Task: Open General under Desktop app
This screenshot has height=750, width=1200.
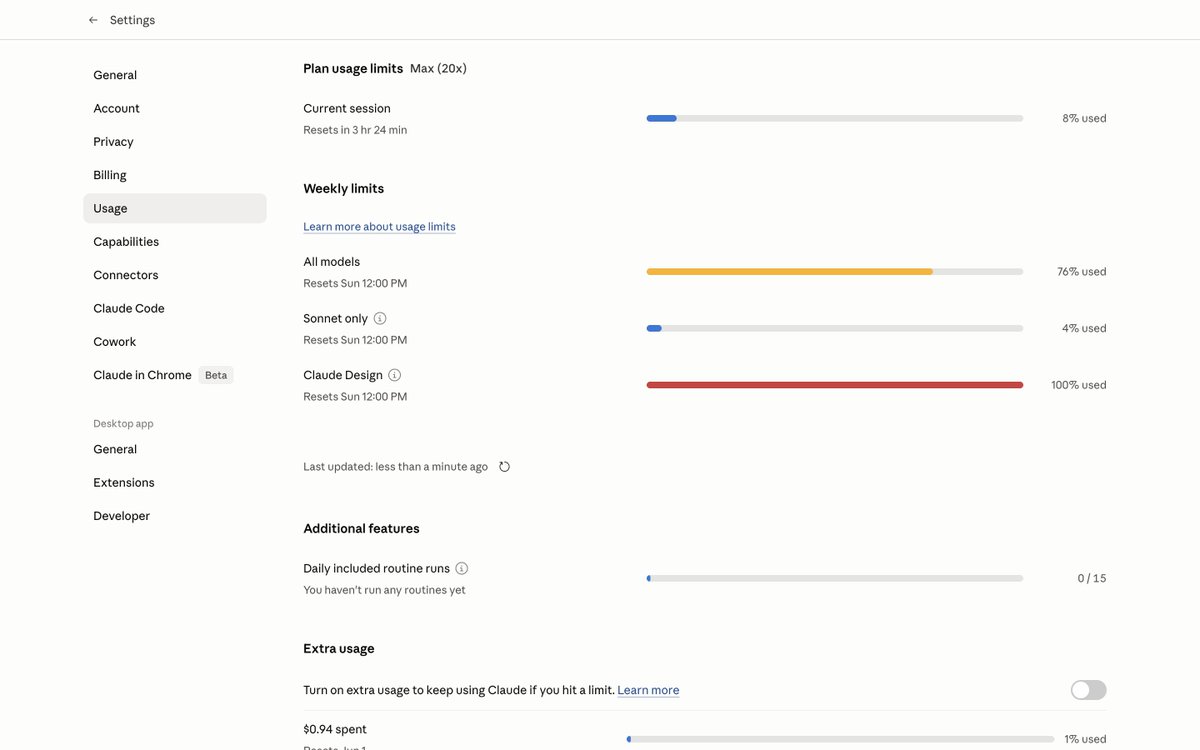Action: [175, 449]
